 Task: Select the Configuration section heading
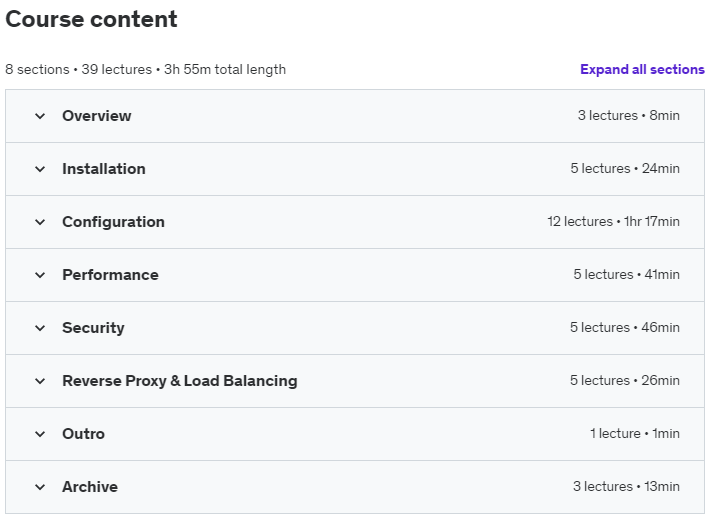113,222
